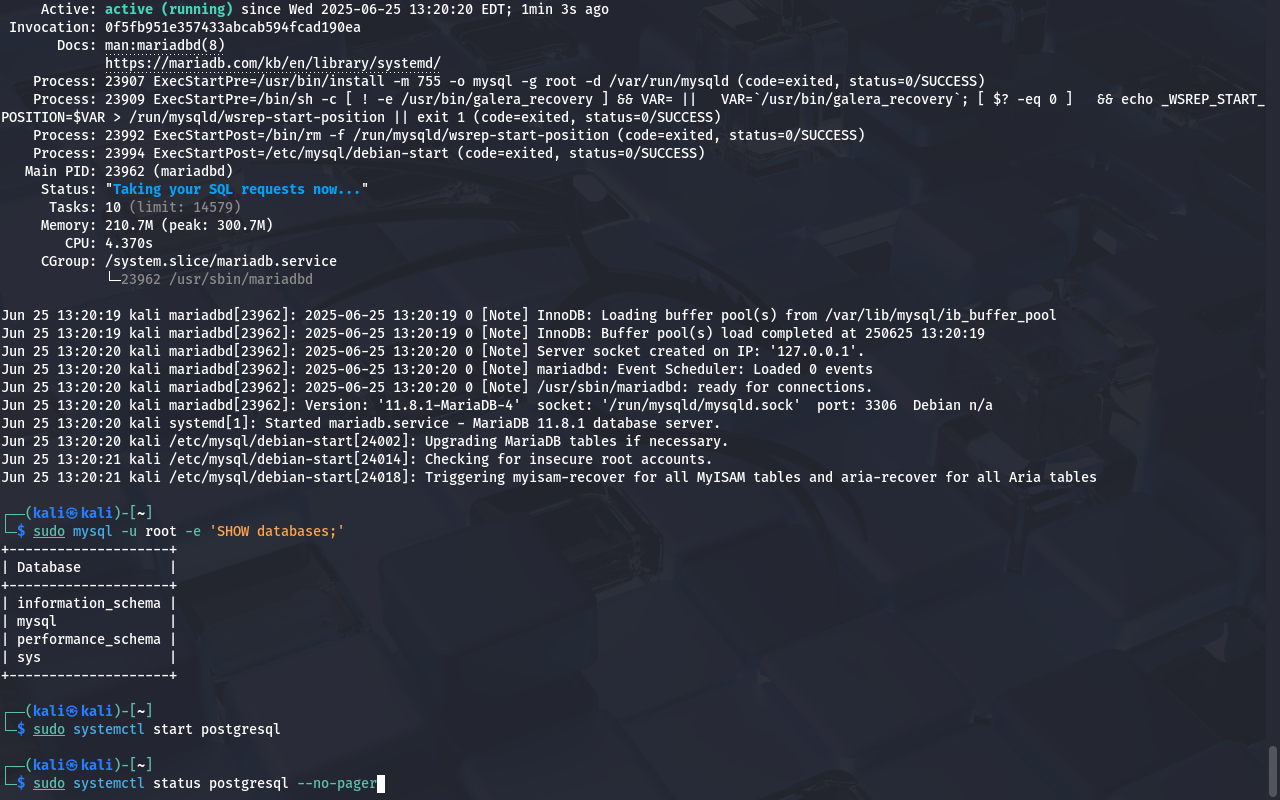Click the Tasks value '10 (limit: 14579)'
Viewport: 1280px width, 800px height.
pos(173,207)
